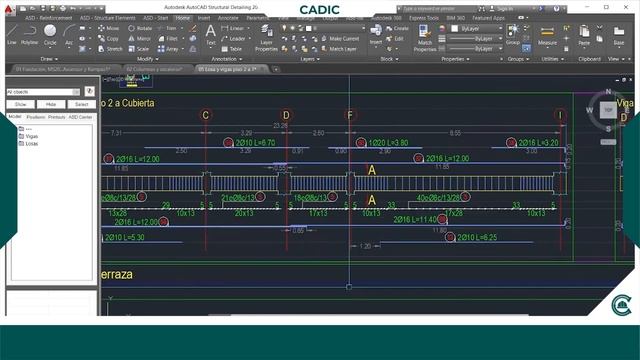Click the Leader annotation tool
The width and height of the screenshot is (640, 360).
[x=233, y=38]
